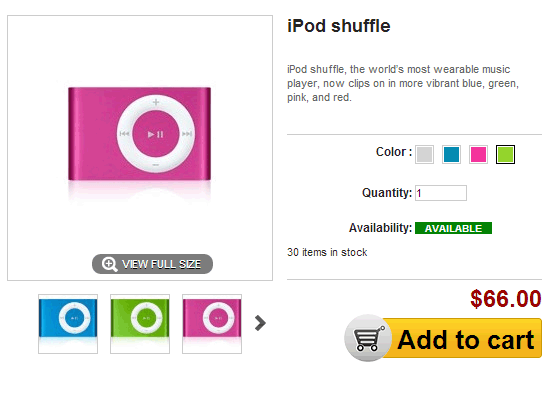Select the gray color swatch
The height and width of the screenshot is (393, 555).
coord(424,154)
